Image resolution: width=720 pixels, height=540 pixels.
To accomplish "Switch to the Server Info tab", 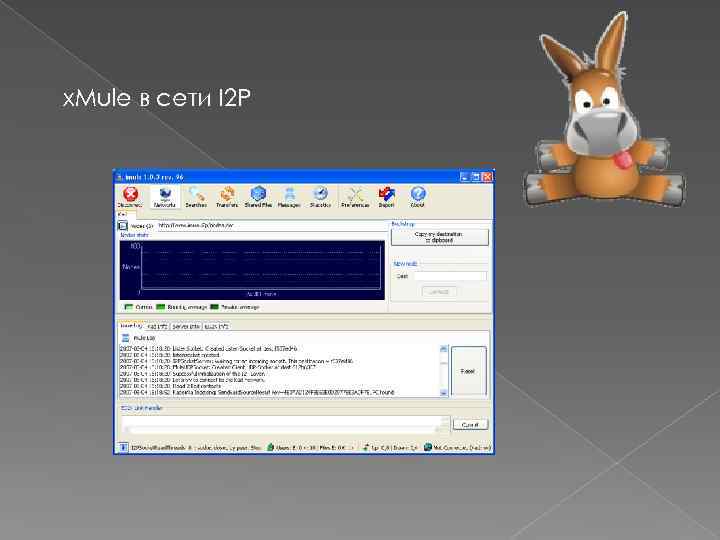I will pyautogui.click(x=186, y=326).
